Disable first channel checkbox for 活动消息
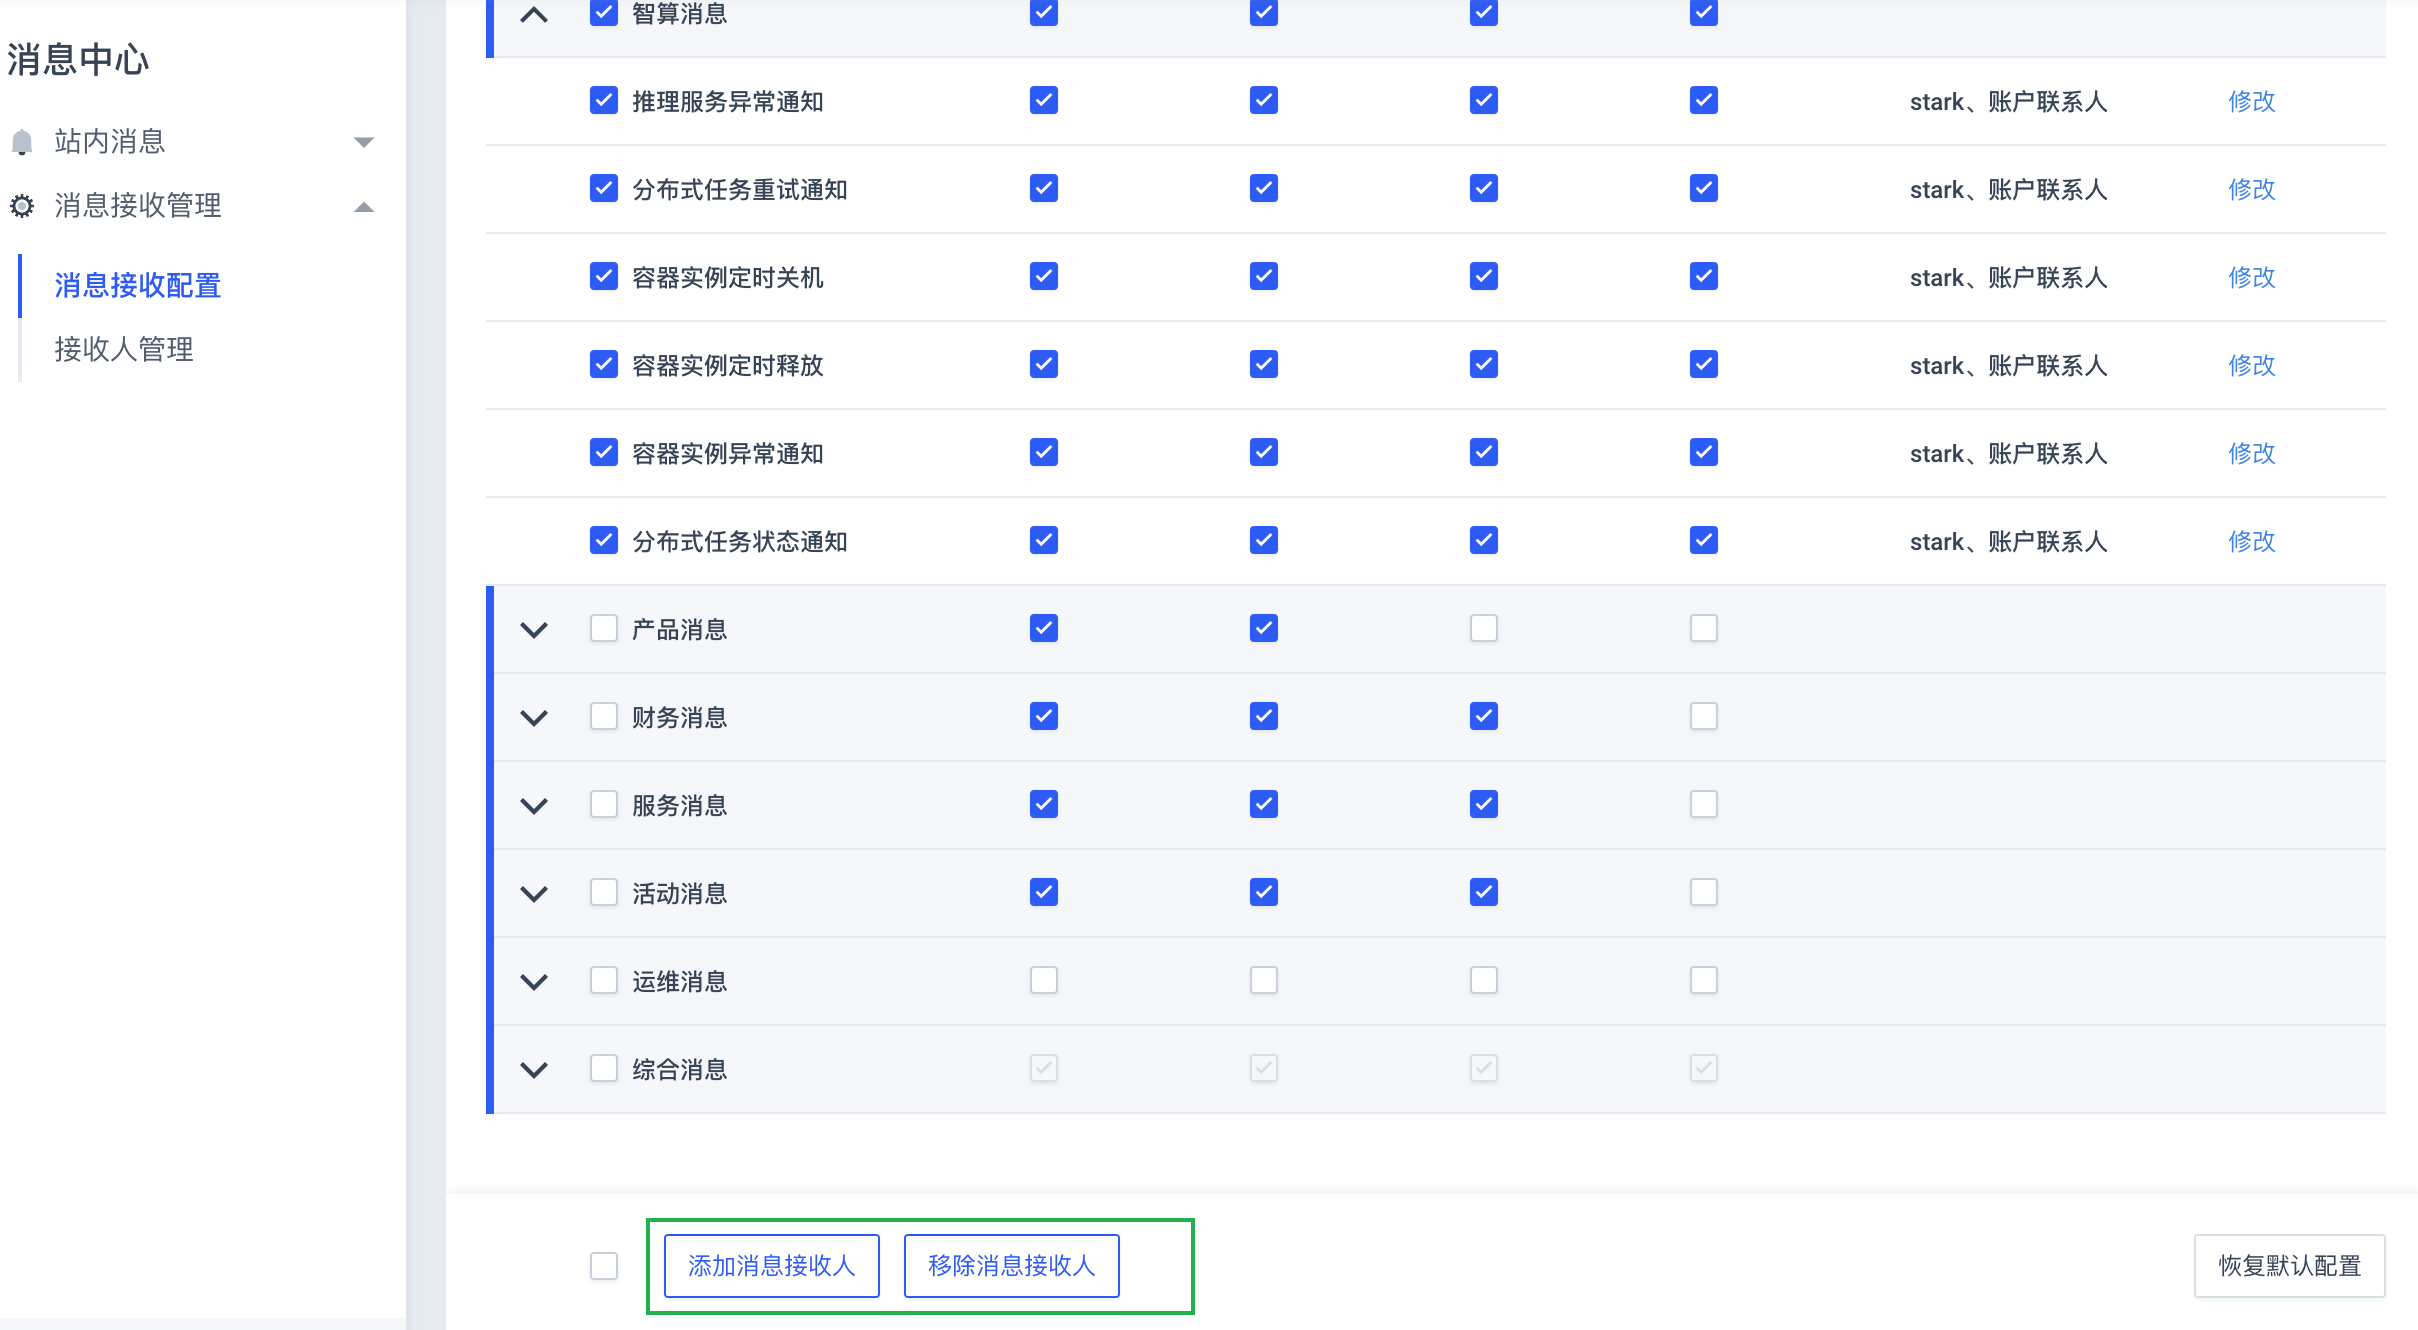This screenshot has height=1330, width=2418. tap(1044, 892)
